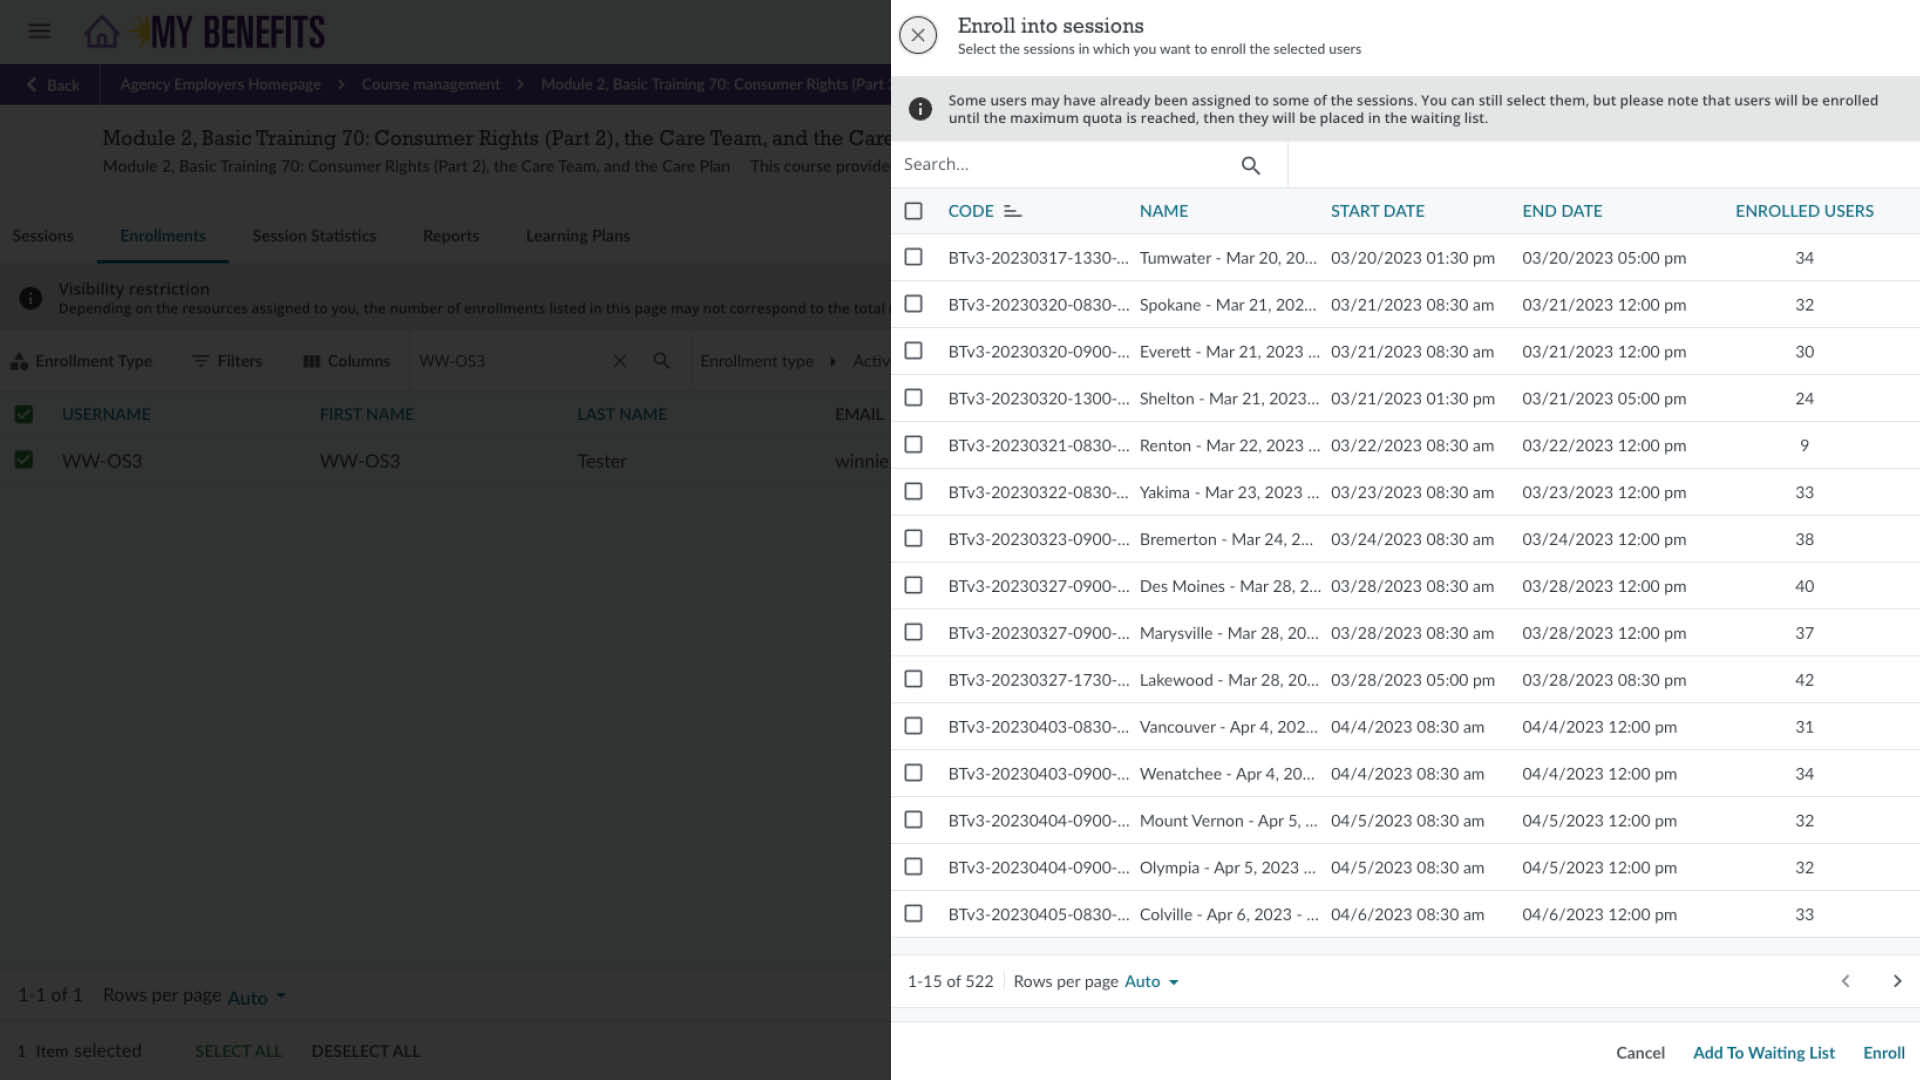Click the Enroll button

point(1883,1052)
